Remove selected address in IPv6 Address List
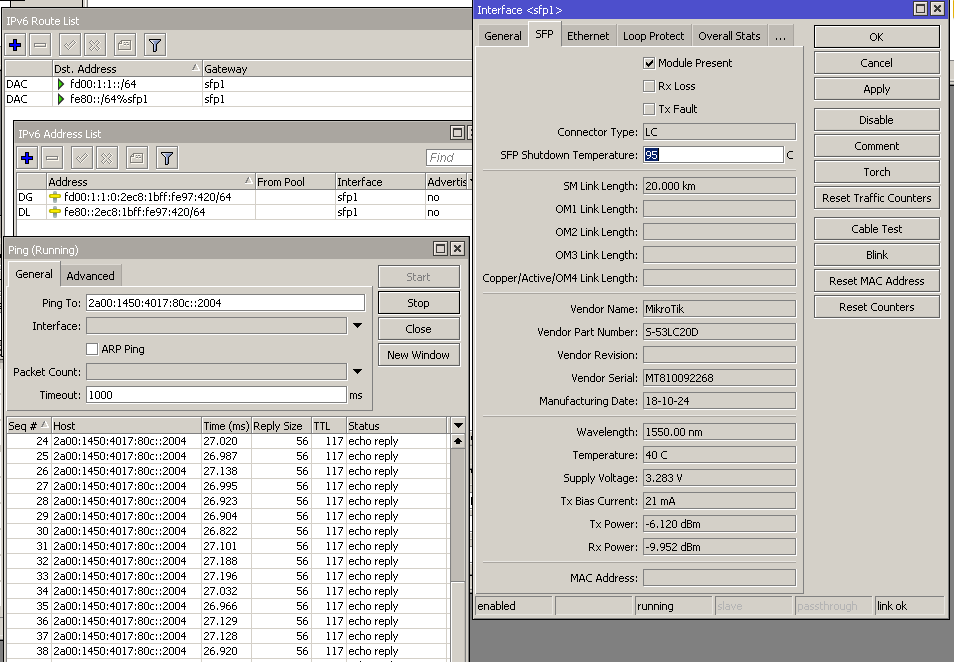 (52, 158)
